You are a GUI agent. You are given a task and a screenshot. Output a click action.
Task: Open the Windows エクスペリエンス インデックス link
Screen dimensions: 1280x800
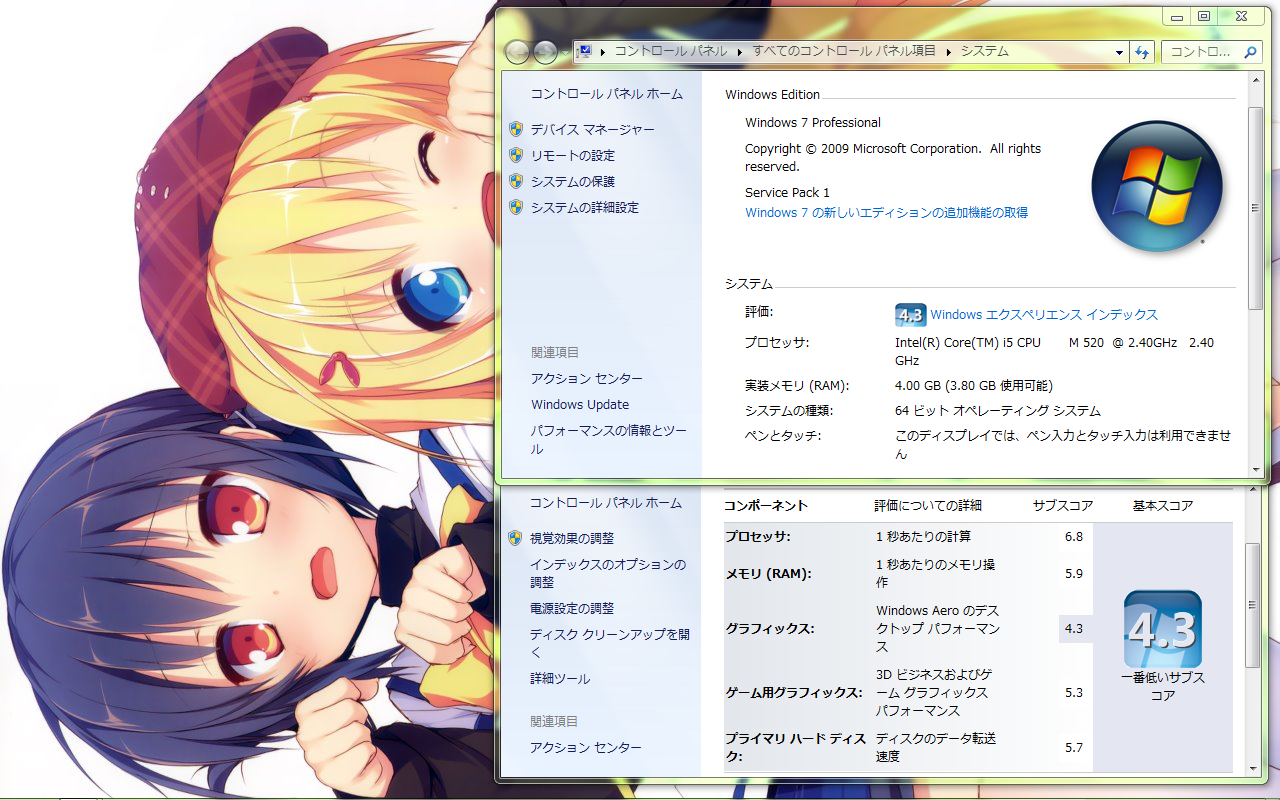click(1043, 315)
